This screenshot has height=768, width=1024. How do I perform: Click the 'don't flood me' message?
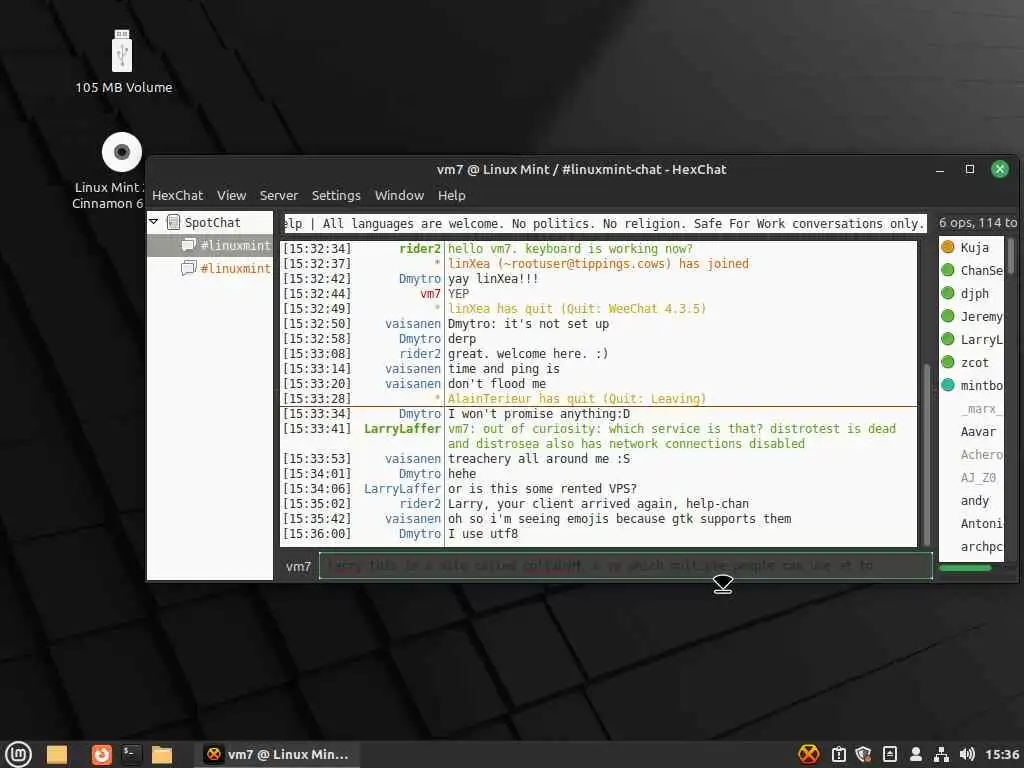pyautogui.click(x=497, y=383)
